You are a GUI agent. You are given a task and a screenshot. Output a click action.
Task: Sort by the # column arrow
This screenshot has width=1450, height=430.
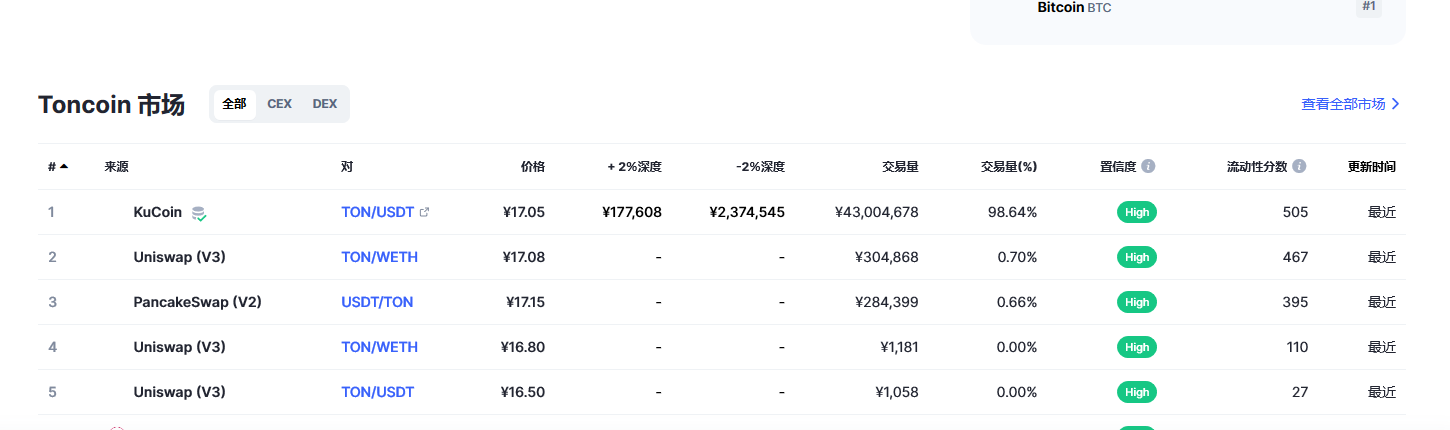click(64, 166)
